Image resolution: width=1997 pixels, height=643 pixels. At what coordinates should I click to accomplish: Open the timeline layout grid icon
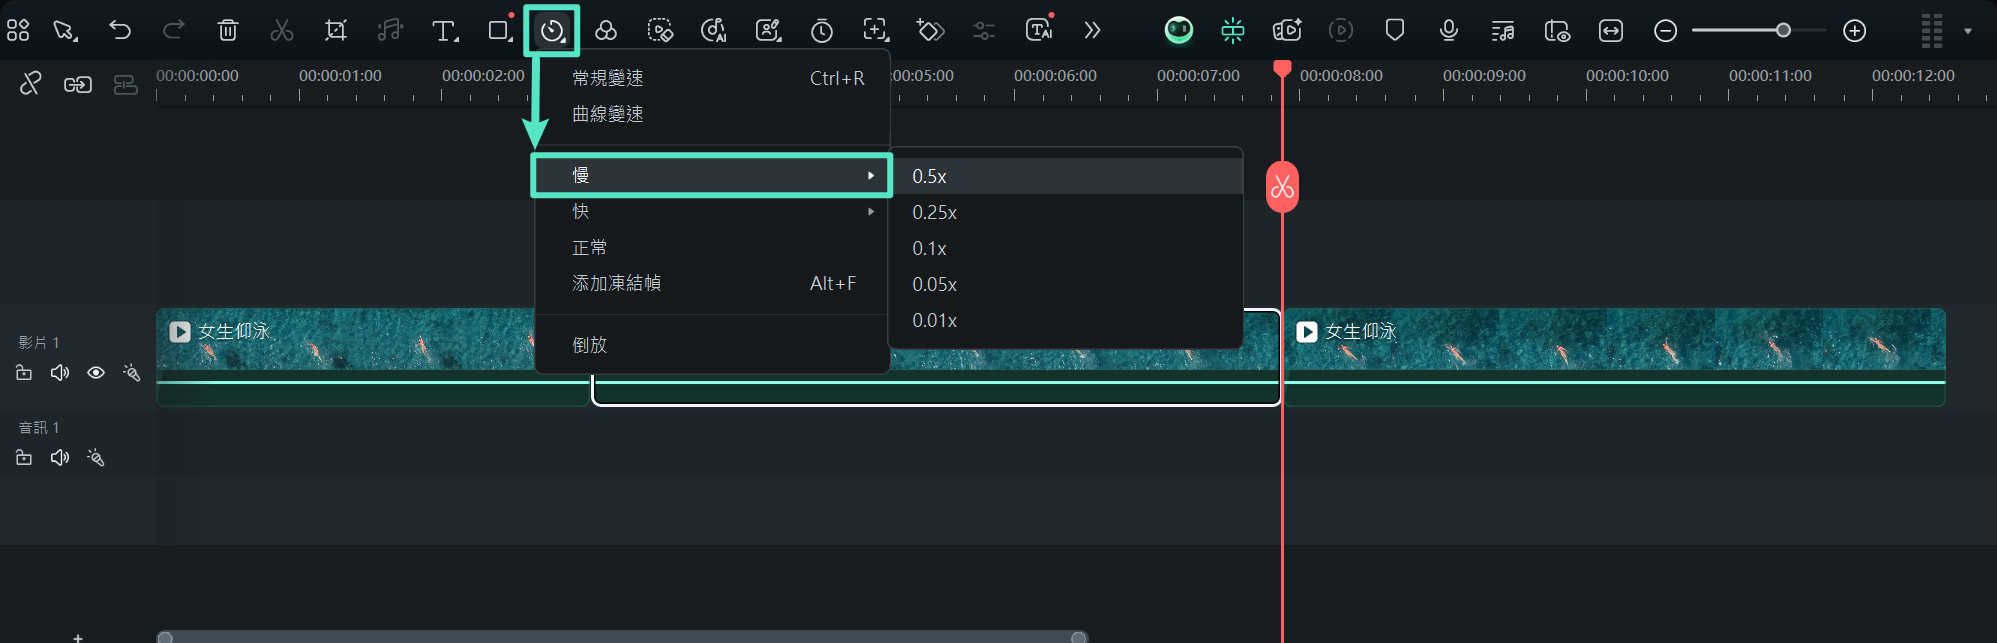pos(18,30)
